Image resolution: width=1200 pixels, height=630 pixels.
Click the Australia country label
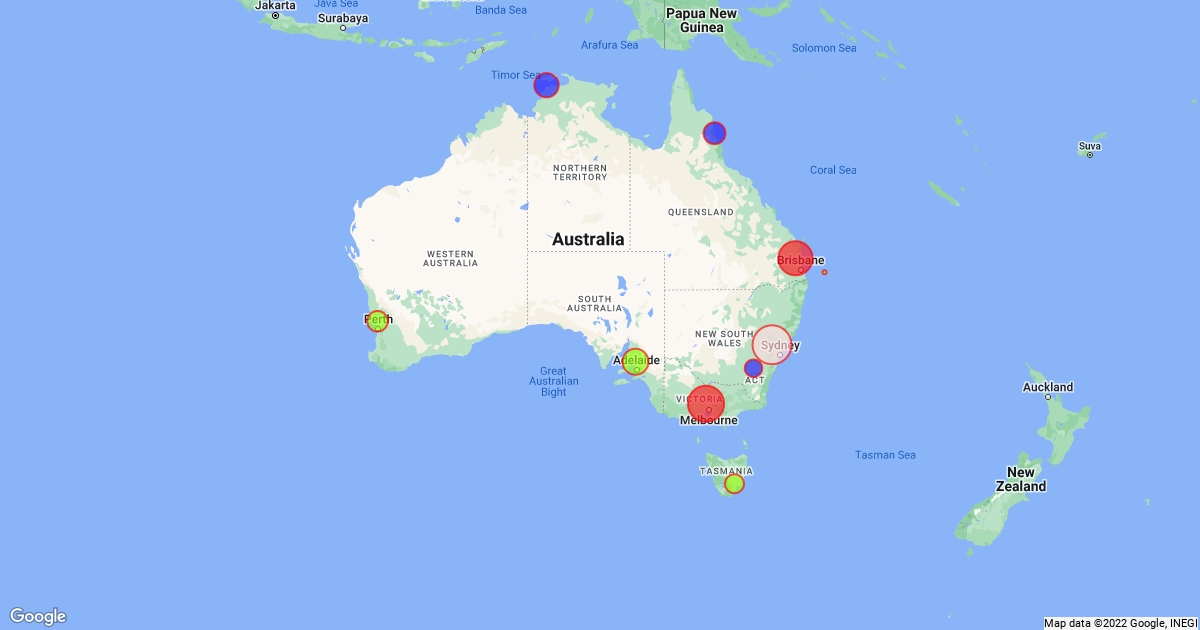point(588,239)
